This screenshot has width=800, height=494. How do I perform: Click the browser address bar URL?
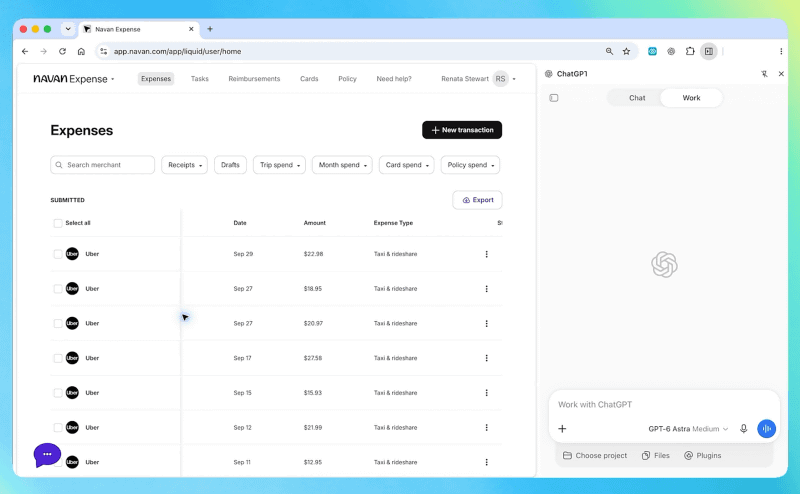(x=178, y=52)
